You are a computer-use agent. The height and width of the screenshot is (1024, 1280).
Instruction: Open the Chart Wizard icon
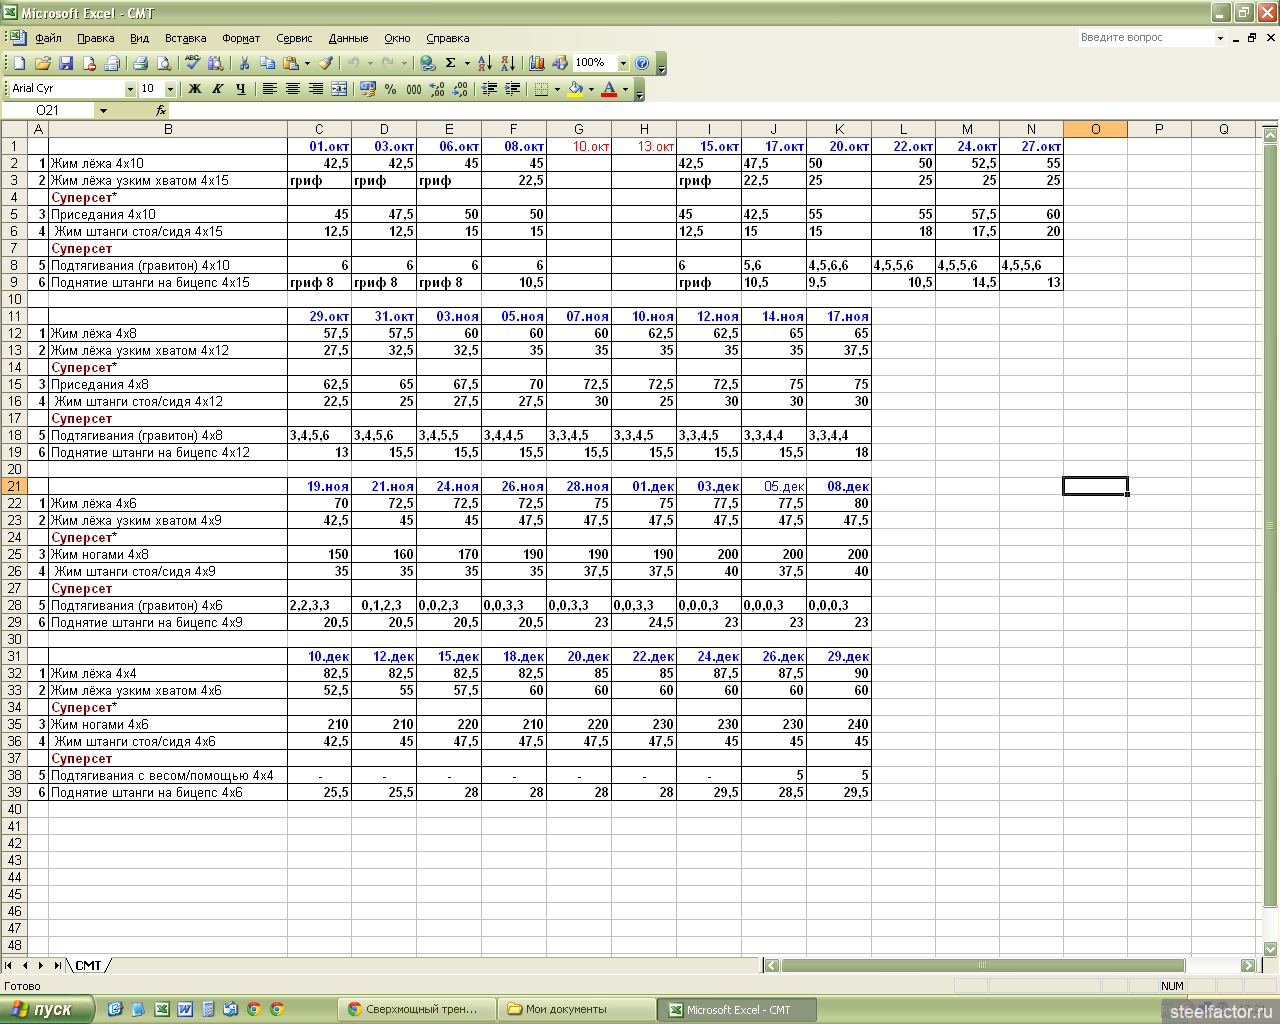coord(537,63)
